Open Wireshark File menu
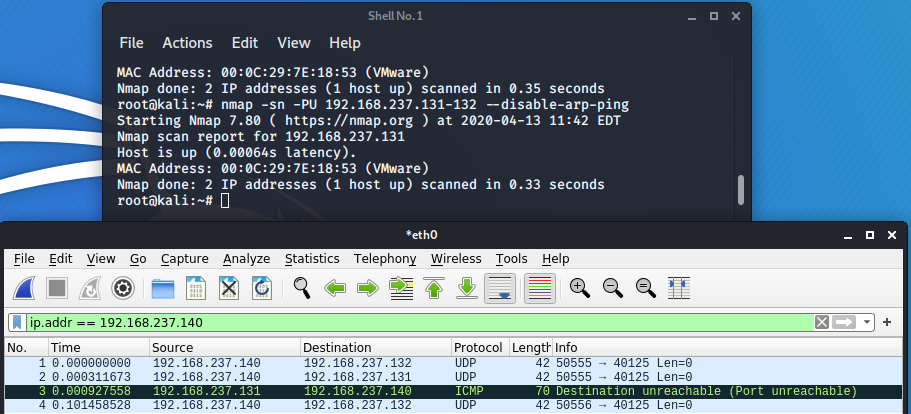Viewport: 911px width, 414px height. tap(24, 259)
